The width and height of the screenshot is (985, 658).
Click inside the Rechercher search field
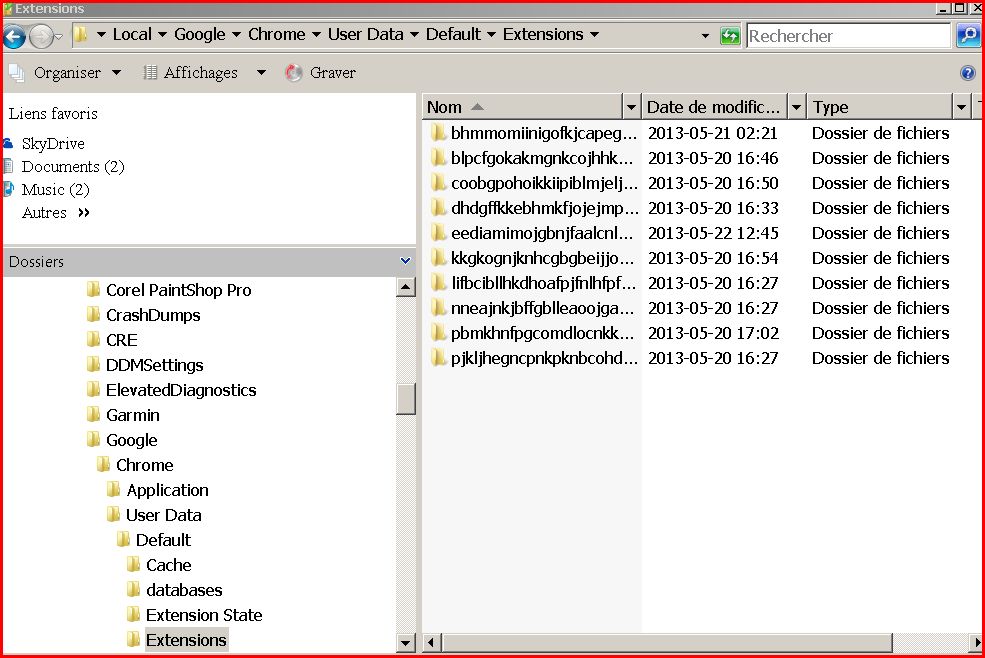[846, 36]
